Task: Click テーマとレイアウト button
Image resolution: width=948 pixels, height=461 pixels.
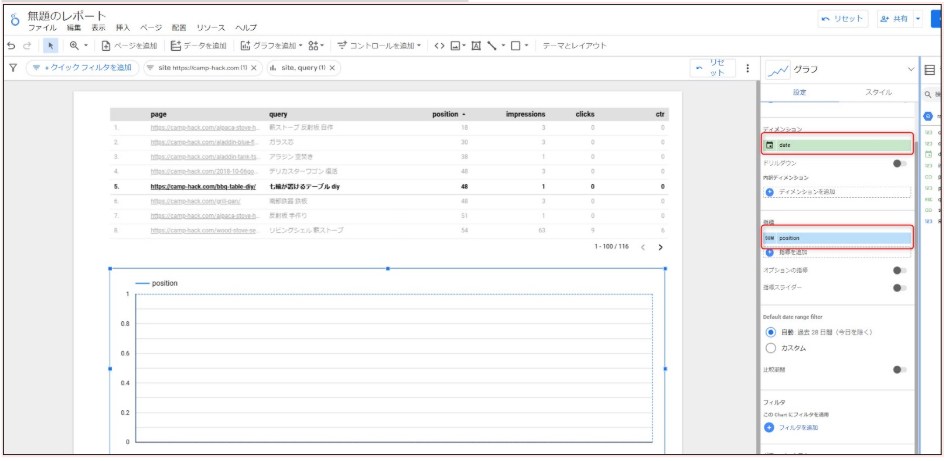Action: point(574,45)
